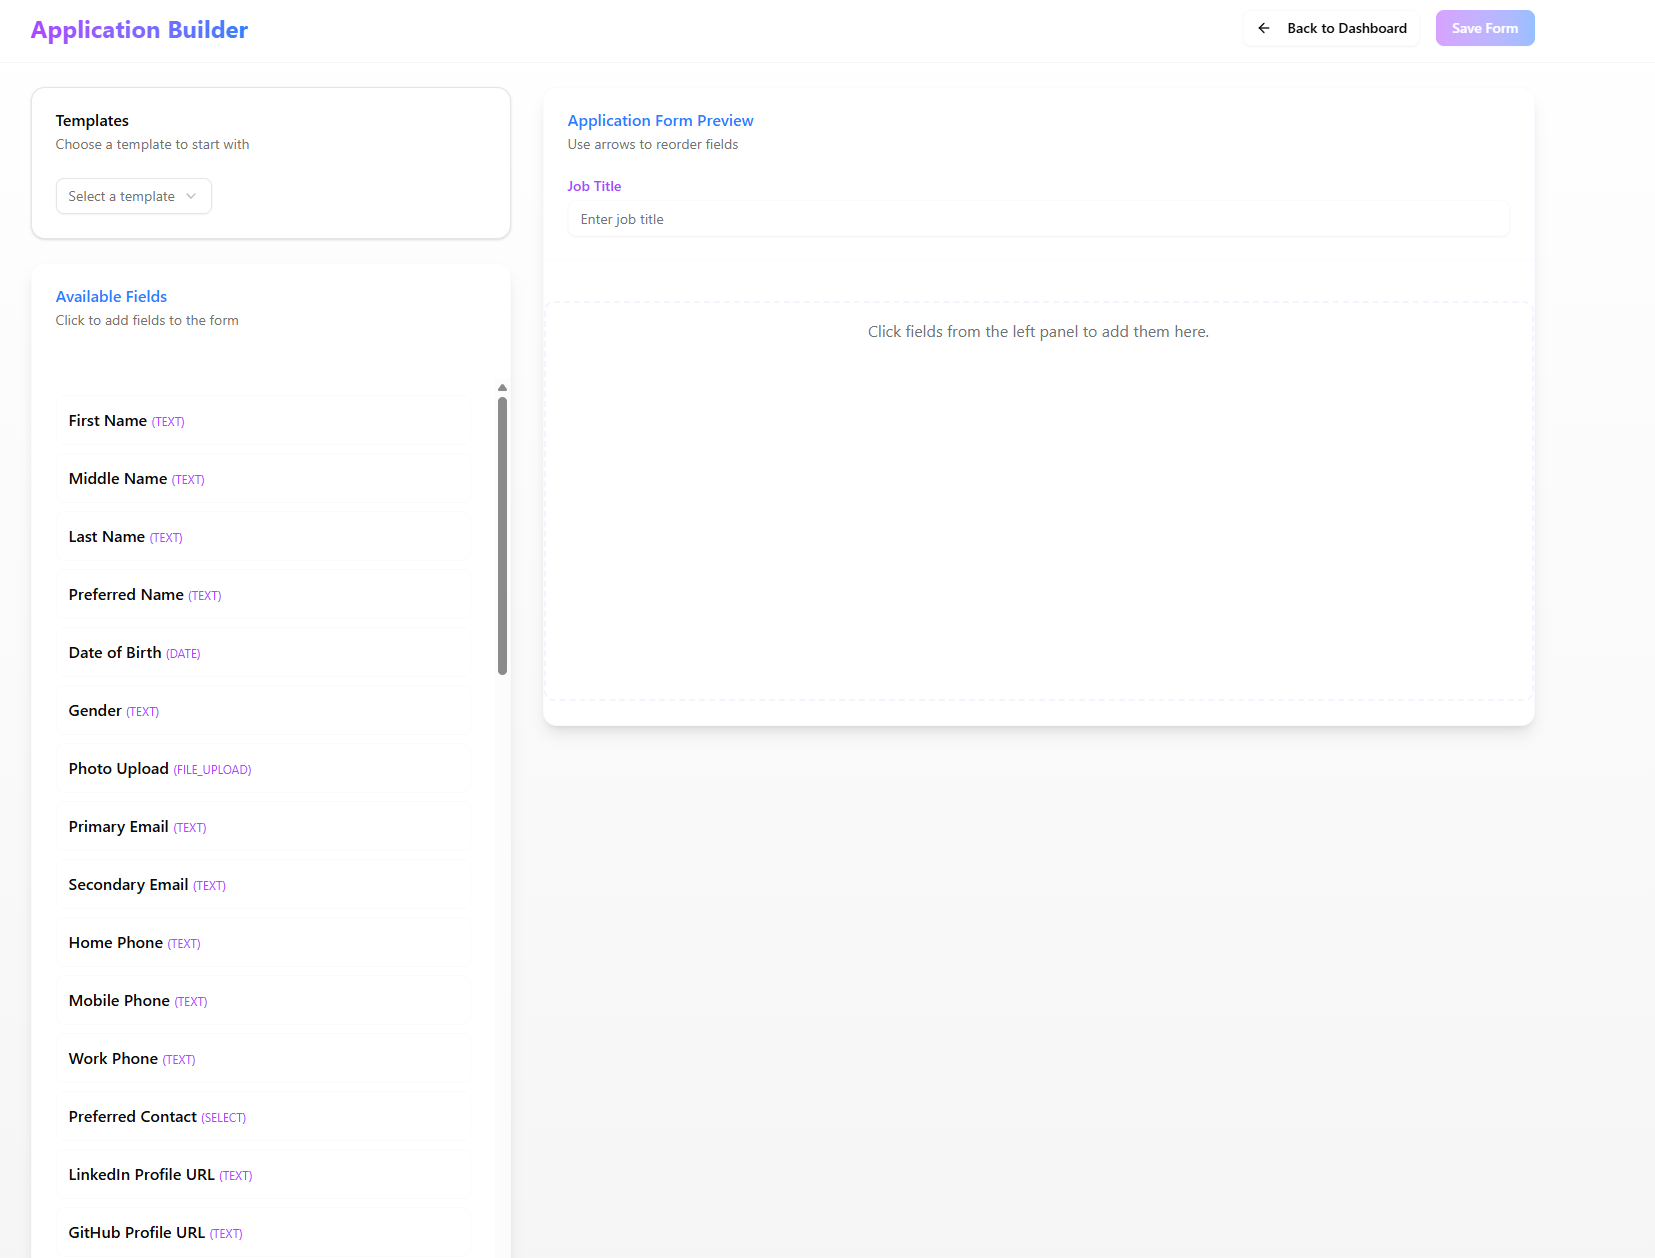Open the Select a template dropdown
The width and height of the screenshot is (1655, 1258).
point(133,196)
